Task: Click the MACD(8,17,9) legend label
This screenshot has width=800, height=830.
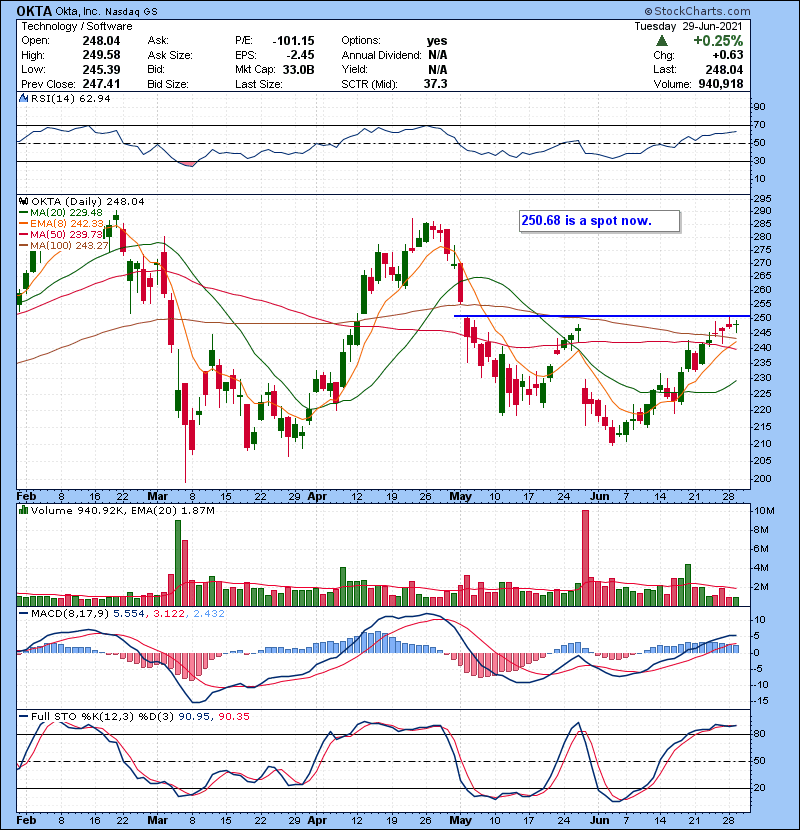Action: point(70,614)
